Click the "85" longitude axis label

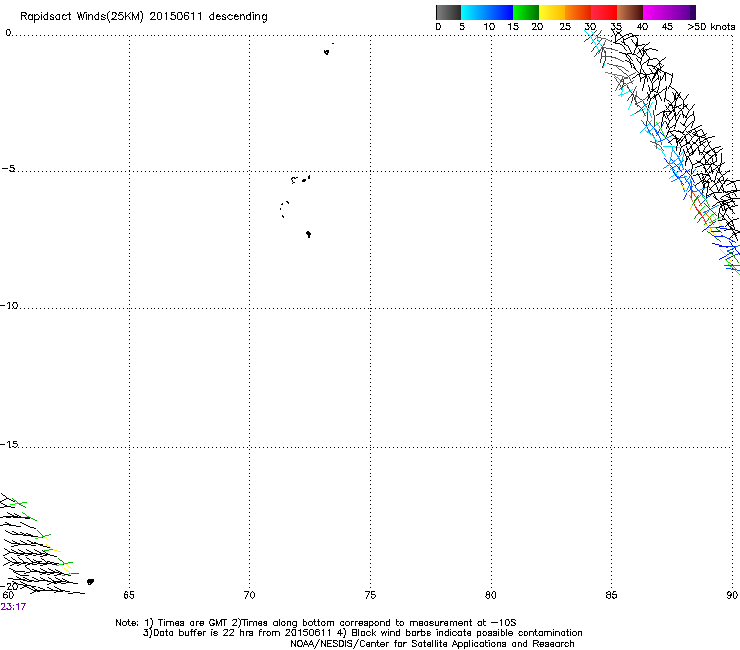coord(611,595)
